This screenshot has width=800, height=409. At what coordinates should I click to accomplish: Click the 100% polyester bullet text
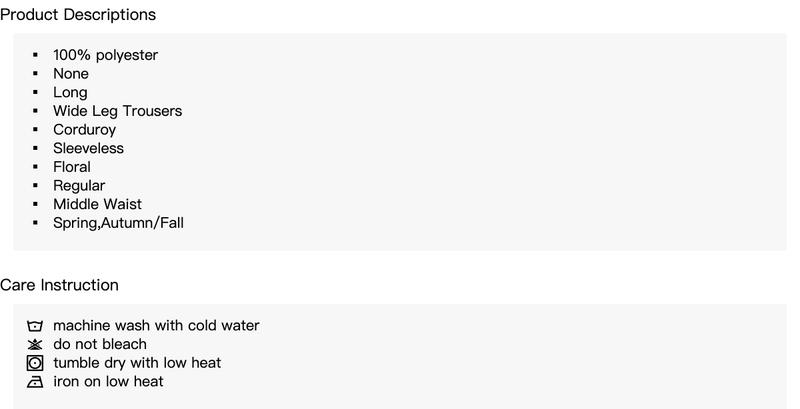(x=106, y=55)
